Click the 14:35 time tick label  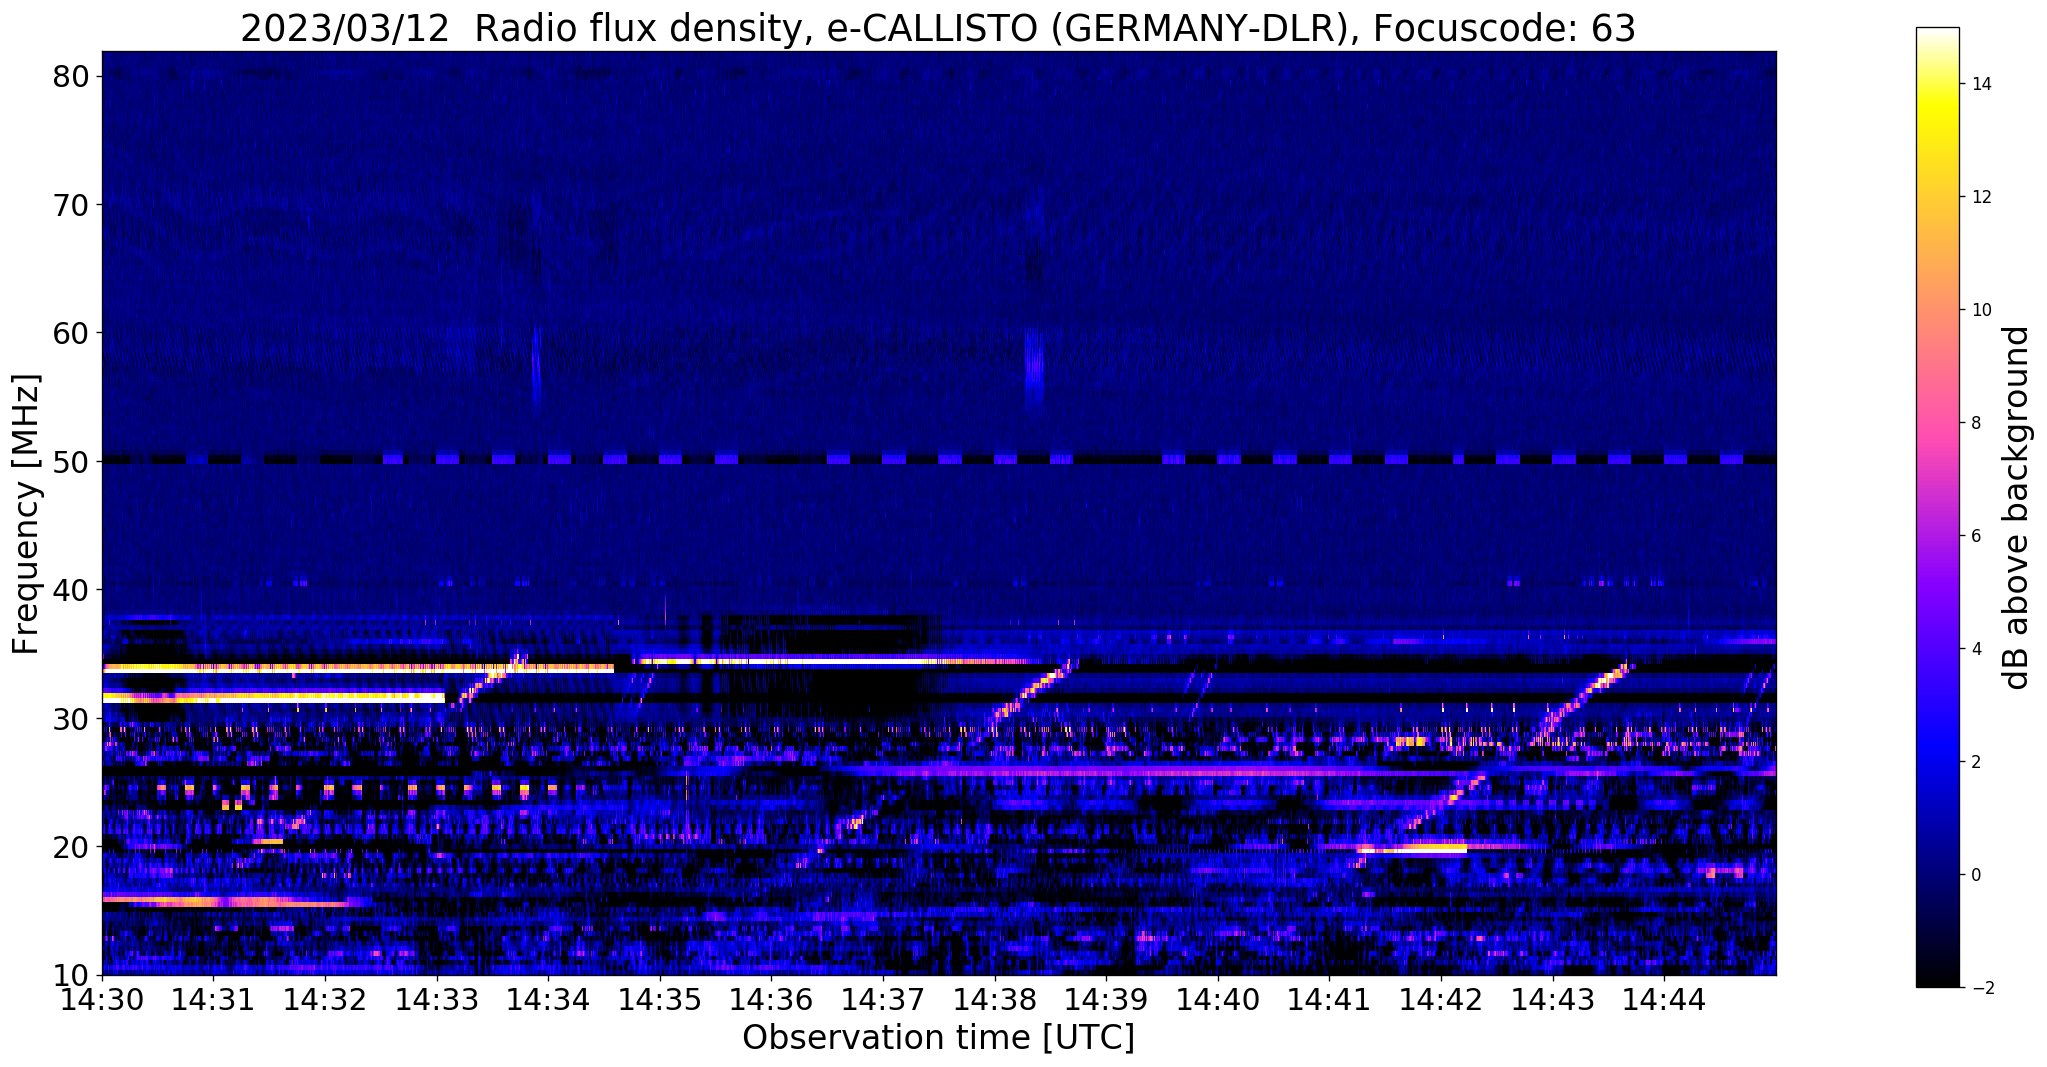tap(660, 1000)
